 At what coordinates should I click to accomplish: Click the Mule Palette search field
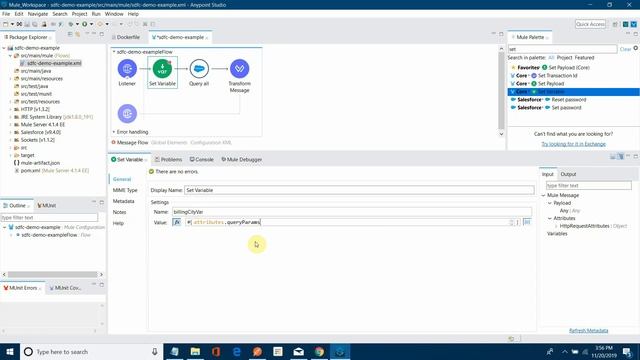(562, 49)
